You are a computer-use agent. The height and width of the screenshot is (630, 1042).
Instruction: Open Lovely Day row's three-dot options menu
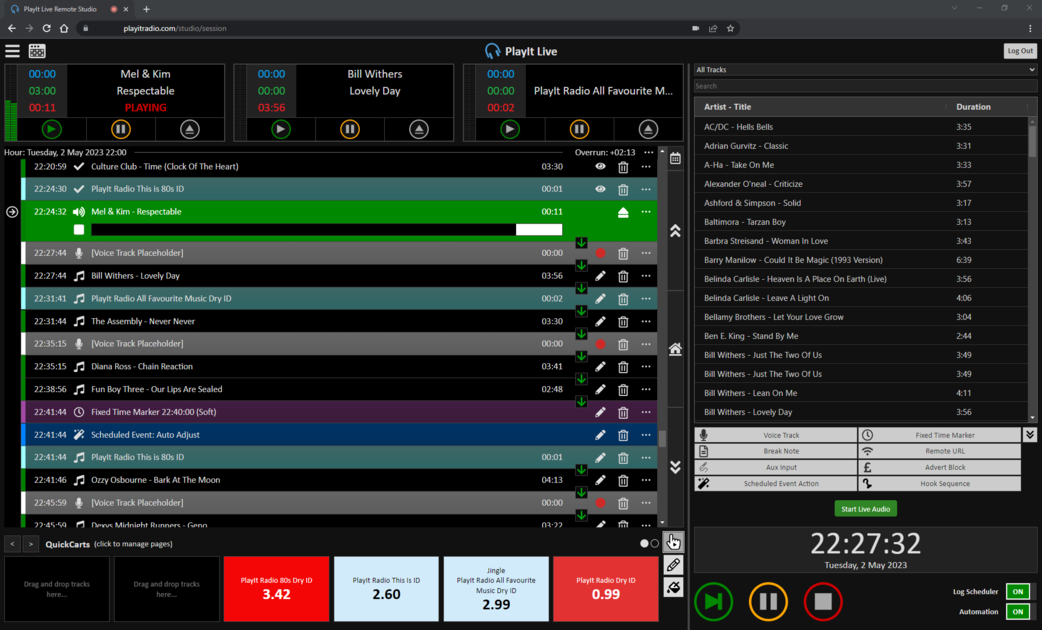tap(646, 276)
